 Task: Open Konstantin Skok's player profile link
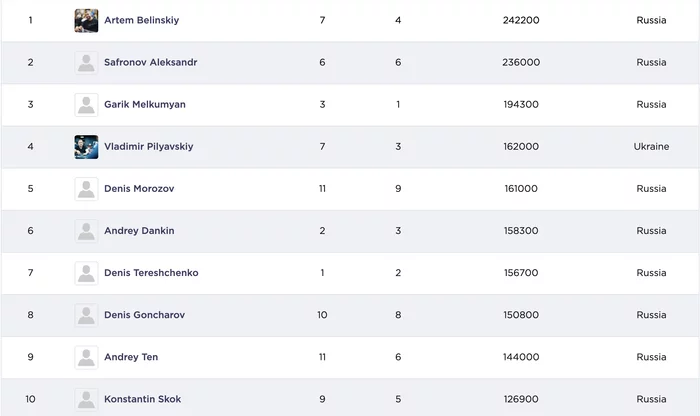pyautogui.click(x=142, y=399)
